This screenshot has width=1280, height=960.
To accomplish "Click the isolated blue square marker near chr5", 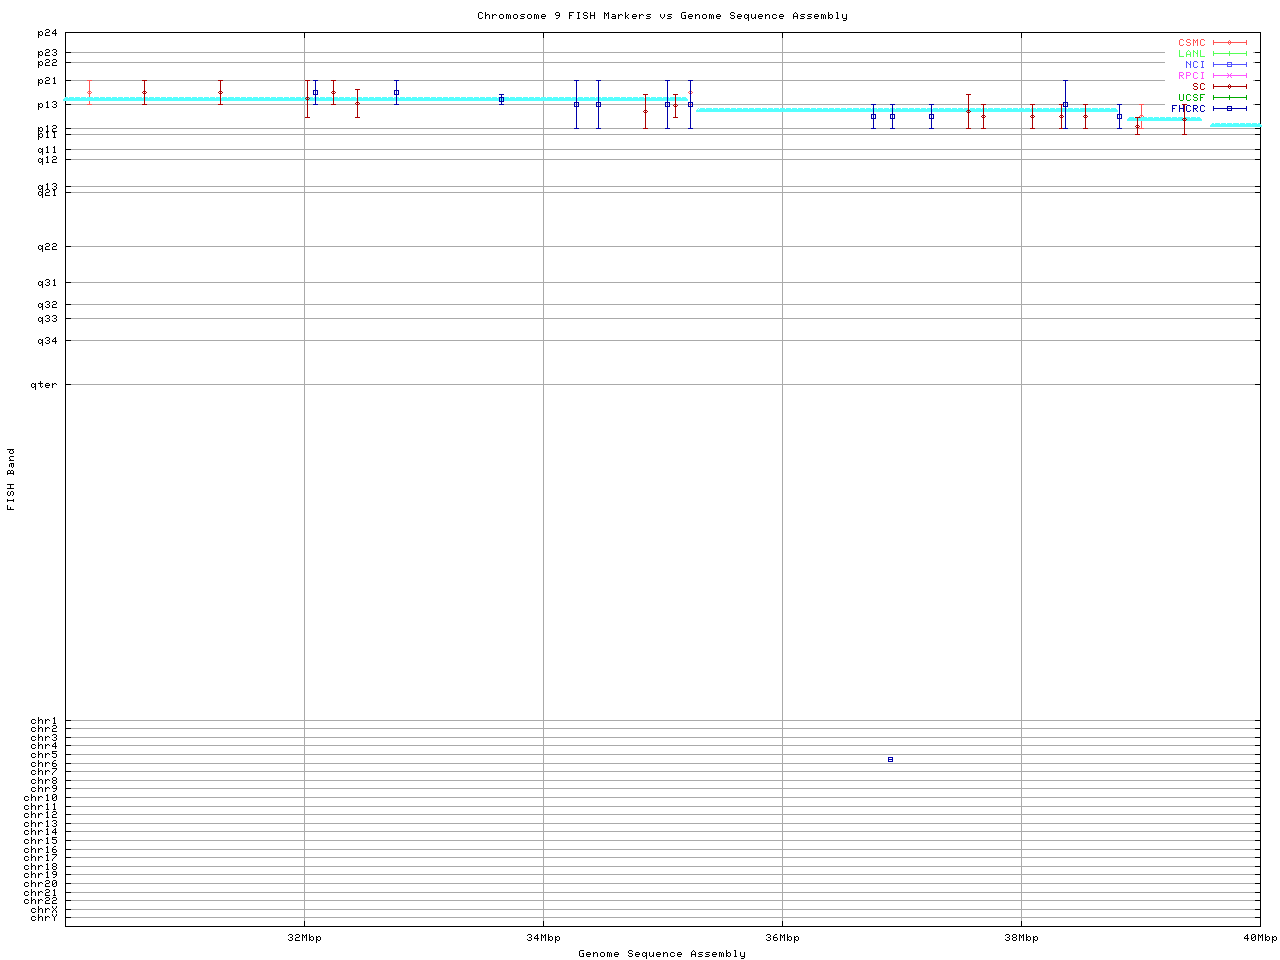I will 890,760.
